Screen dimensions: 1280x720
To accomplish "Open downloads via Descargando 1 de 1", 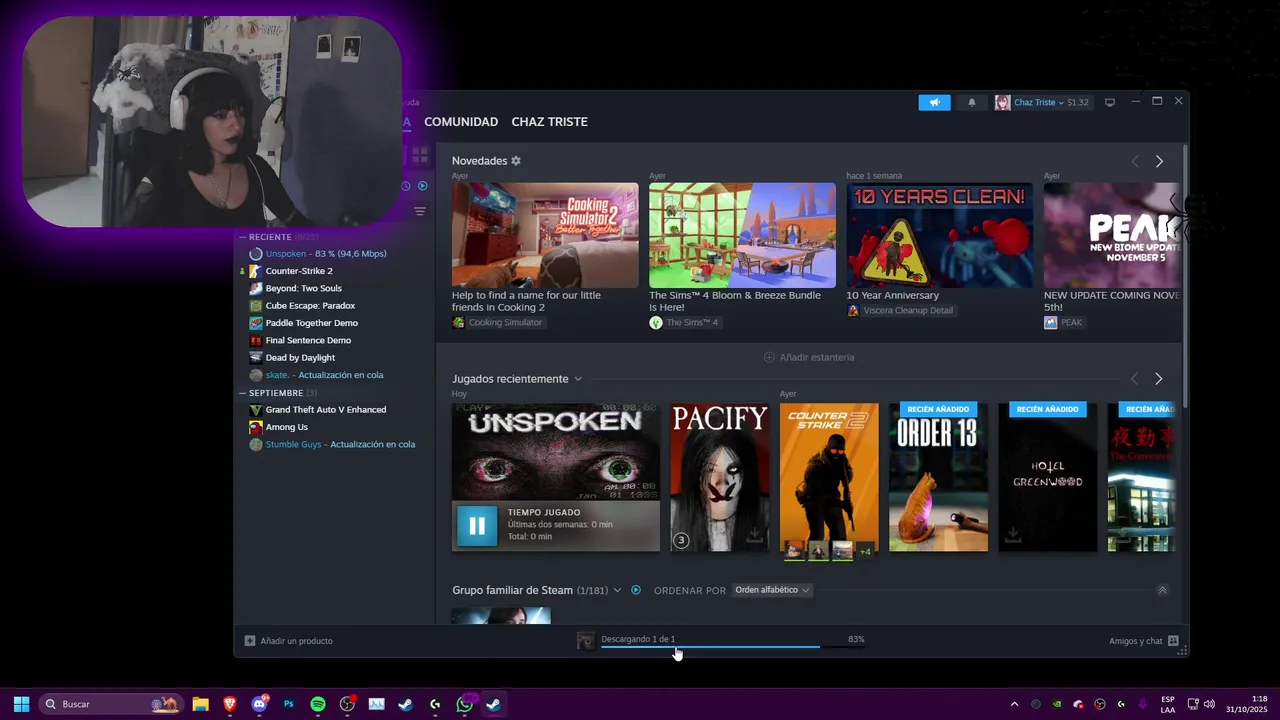I will coord(638,639).
